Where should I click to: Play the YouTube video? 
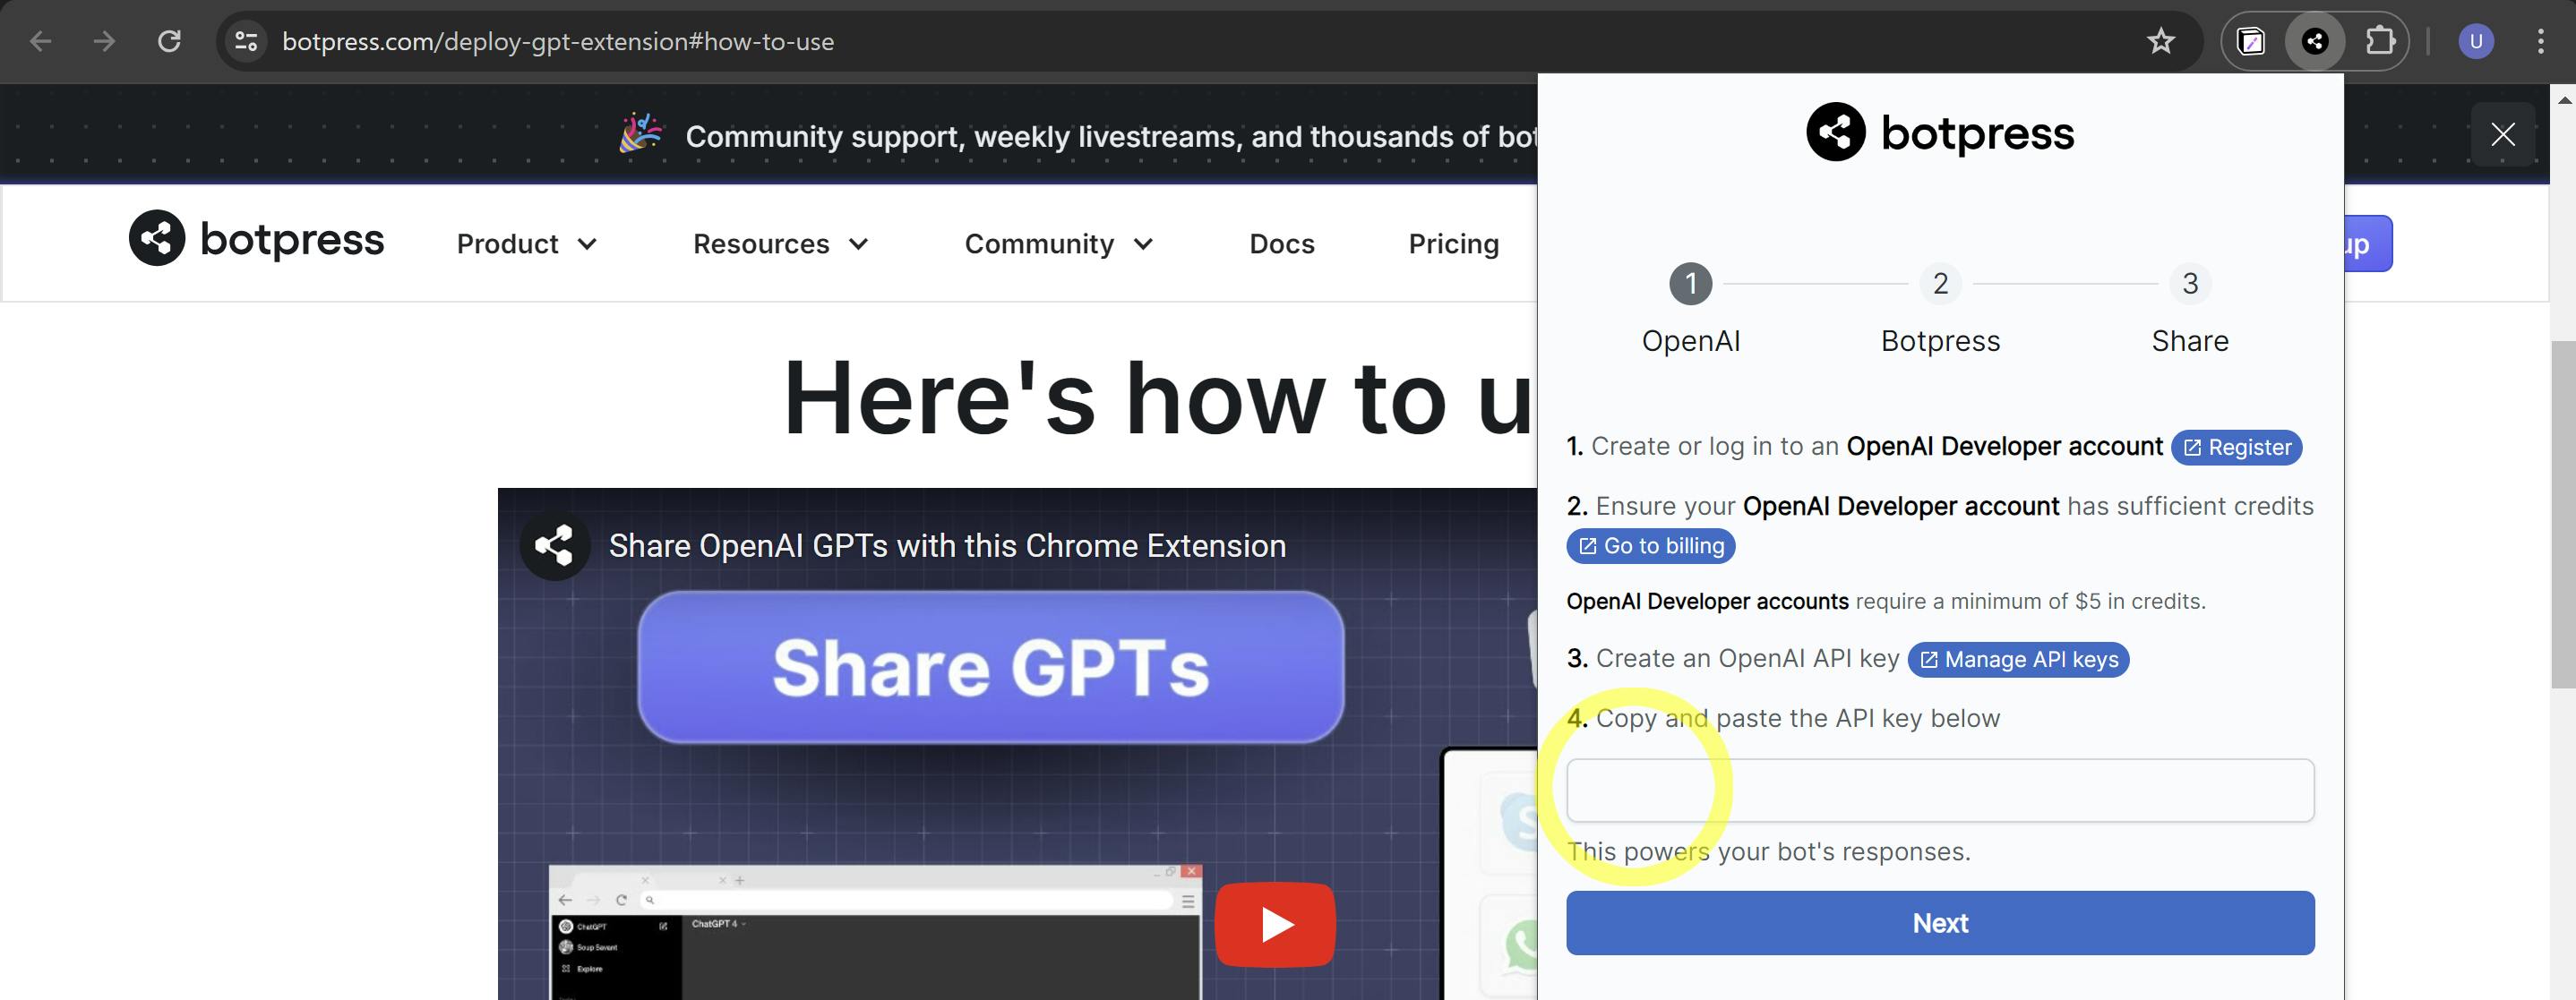pyautogui.click(x=1274, y=924)
